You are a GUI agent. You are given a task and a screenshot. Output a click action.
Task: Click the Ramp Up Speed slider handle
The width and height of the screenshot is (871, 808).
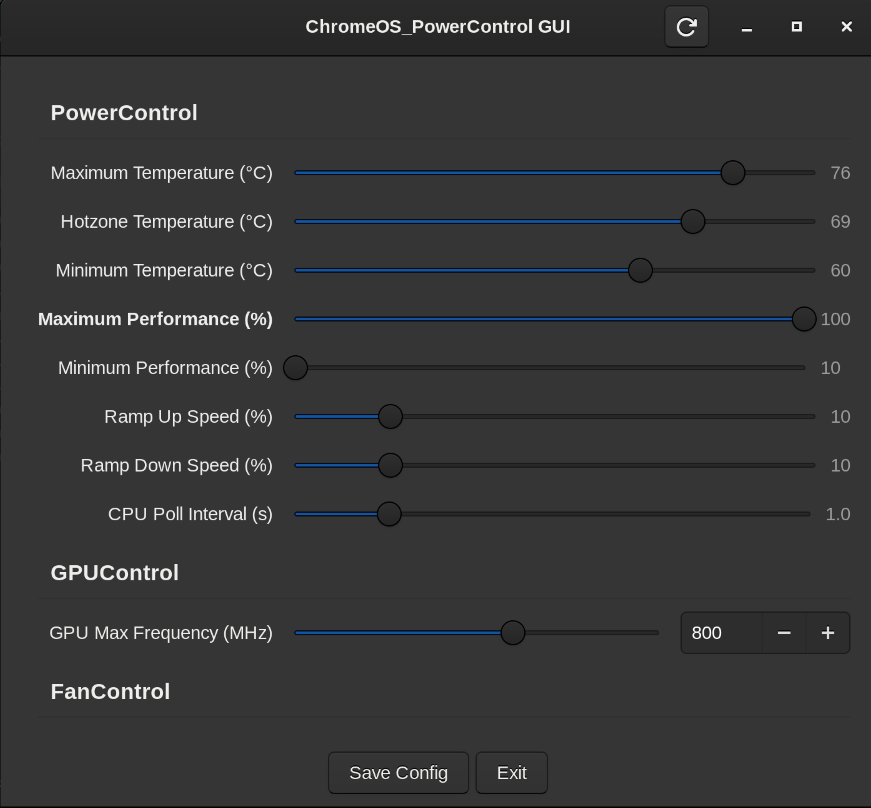click(390, 416)
